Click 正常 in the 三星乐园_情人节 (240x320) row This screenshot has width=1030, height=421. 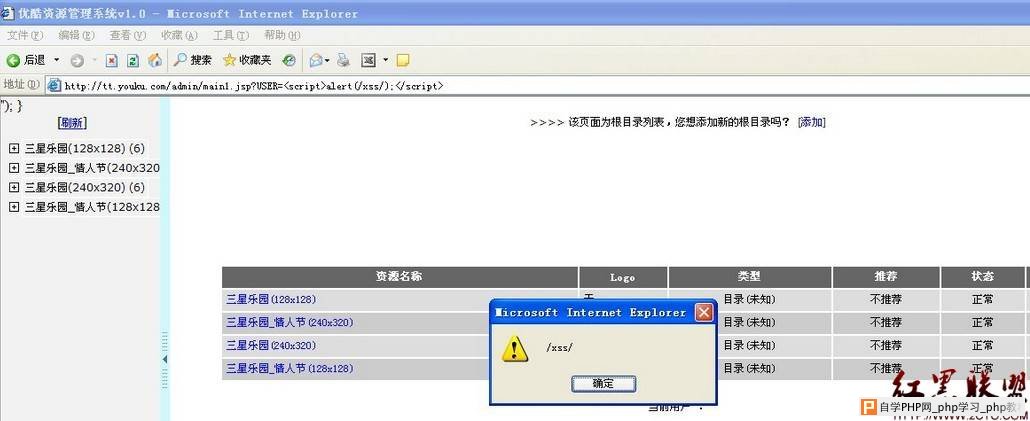tap(983, 322)
